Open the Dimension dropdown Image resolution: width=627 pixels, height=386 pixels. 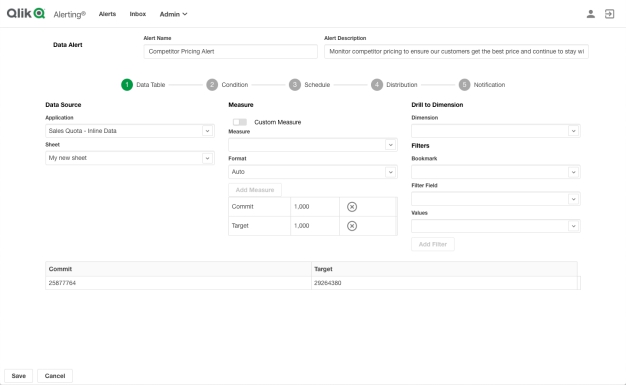(x=495, y=131)
